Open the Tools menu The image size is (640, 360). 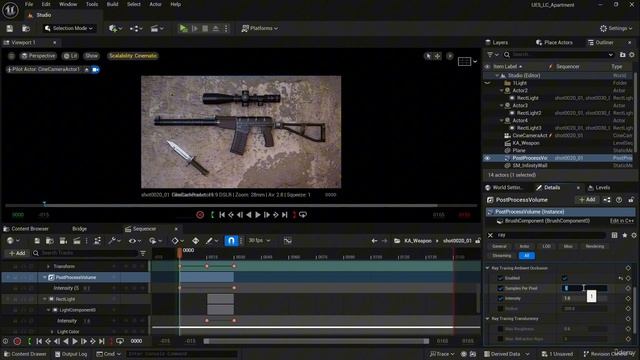click(92, 4)
